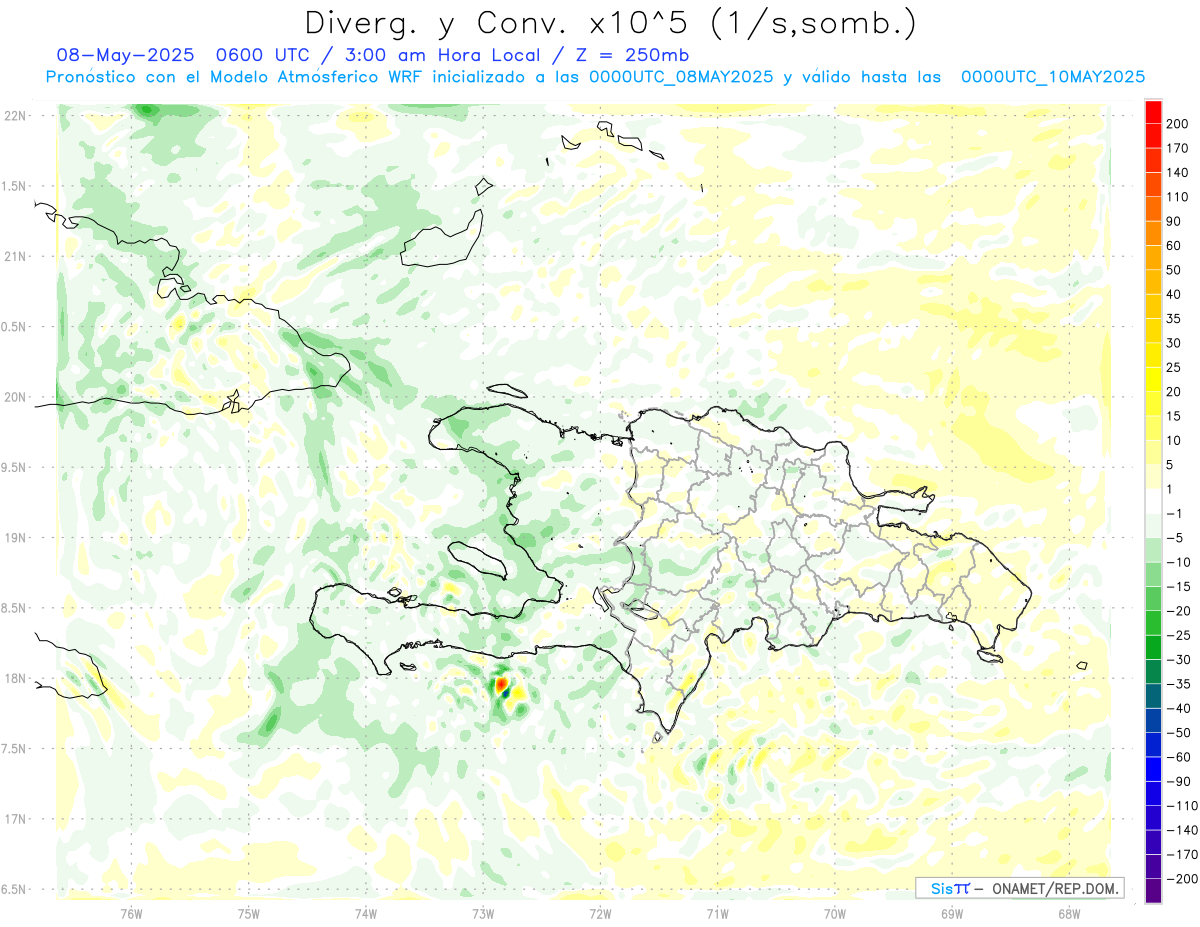Click the '19N' latitude axis label
This screenshot has width=1200, height=927.
pyautogui.click(x=14, y=538)
